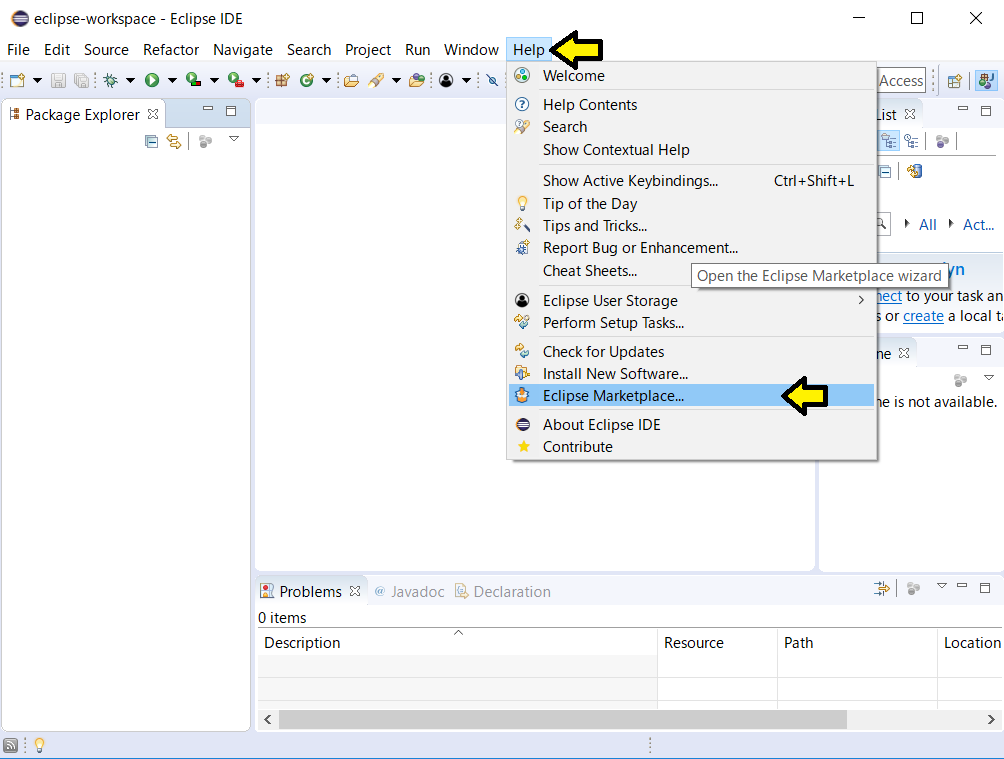Click the Synchronize Changed icon in Task List
Image resolution: width=1004 pixels, height=759 pixels.
(914, 171)
